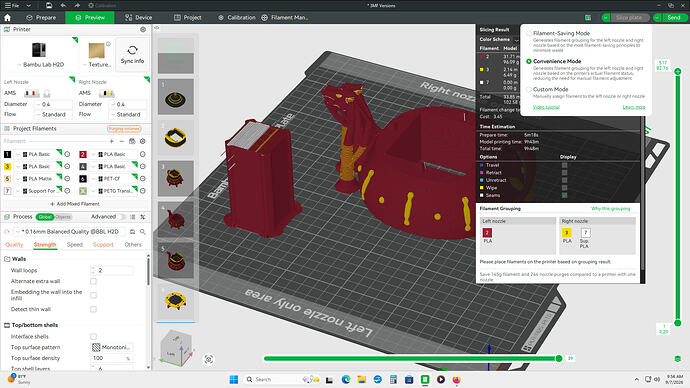Go to the Home screen icon

point(7,18)
